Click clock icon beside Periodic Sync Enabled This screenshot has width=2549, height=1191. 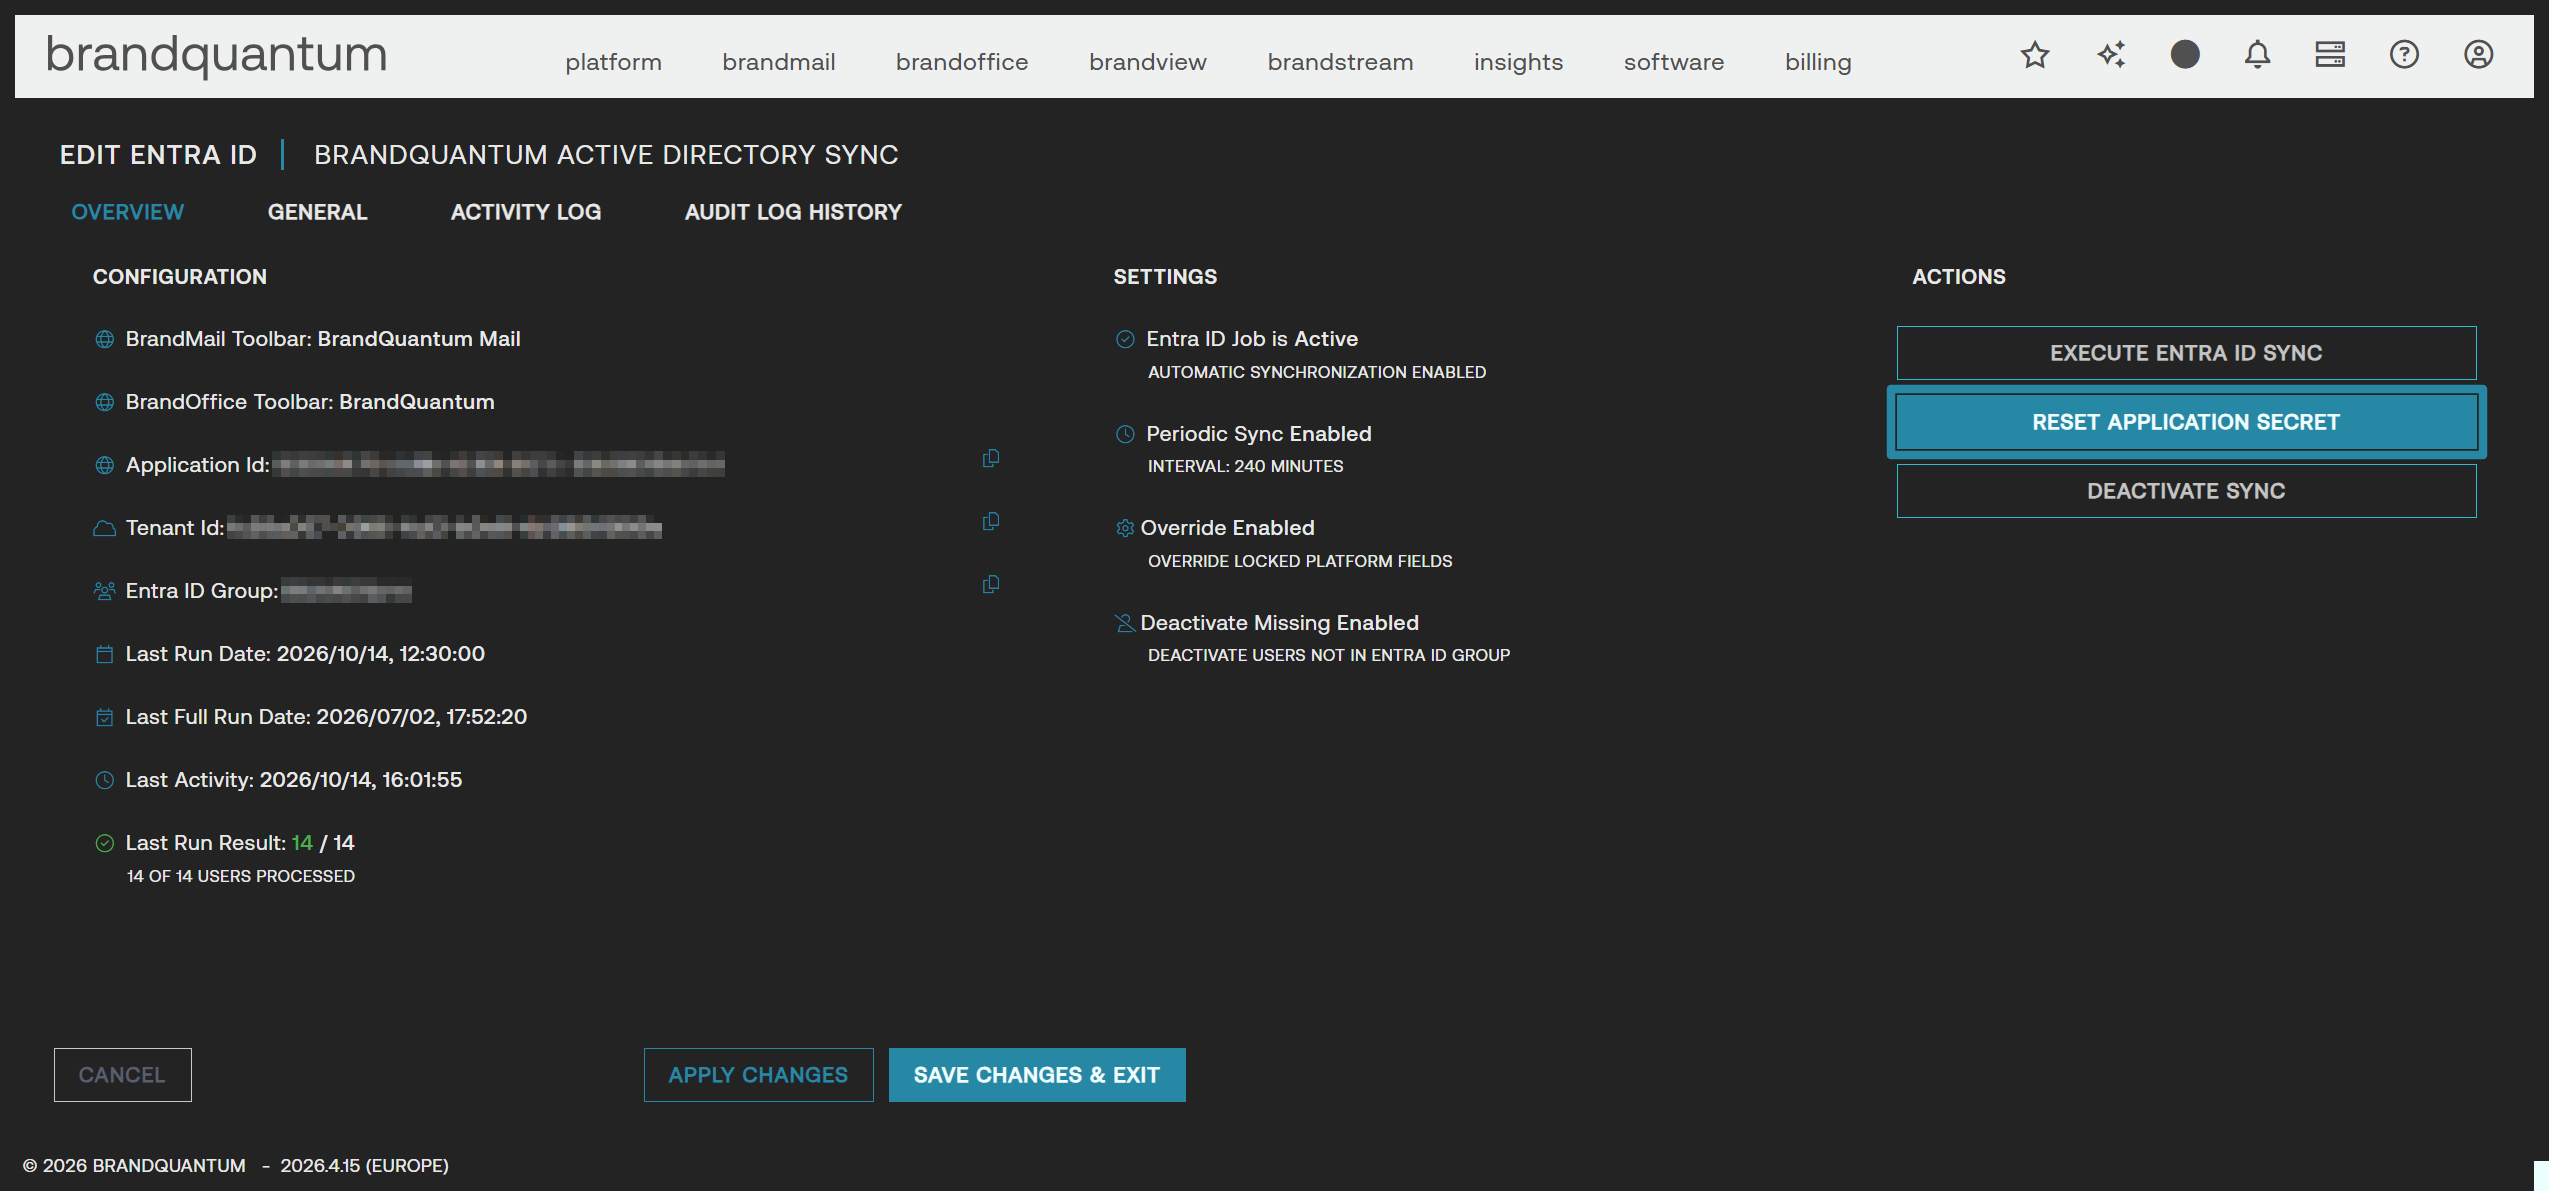point(1125,434)
